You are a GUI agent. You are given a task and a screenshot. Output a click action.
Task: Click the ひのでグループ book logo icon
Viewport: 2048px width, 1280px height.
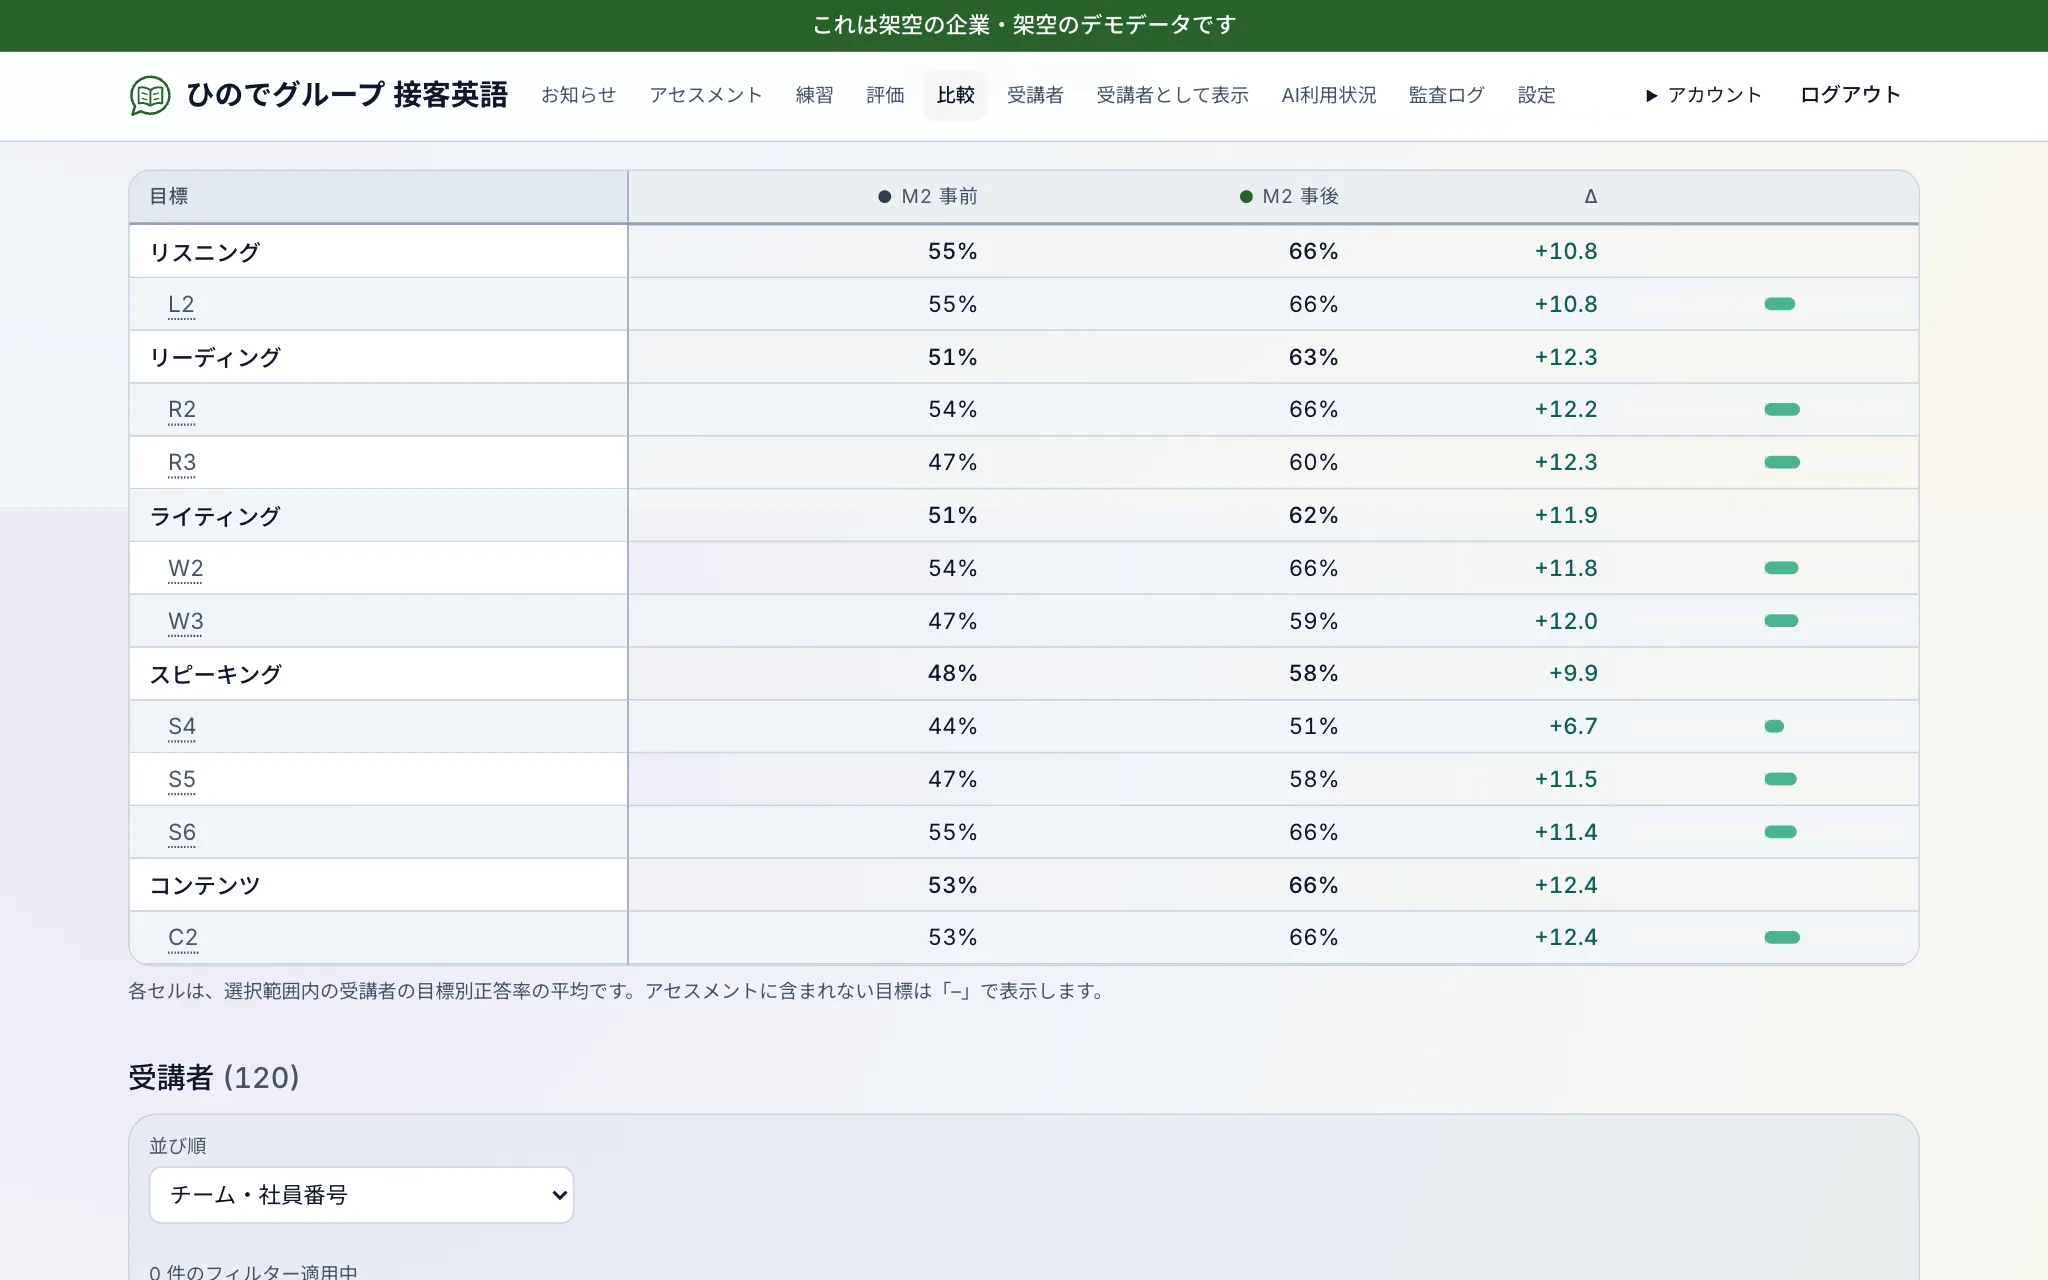150,96
